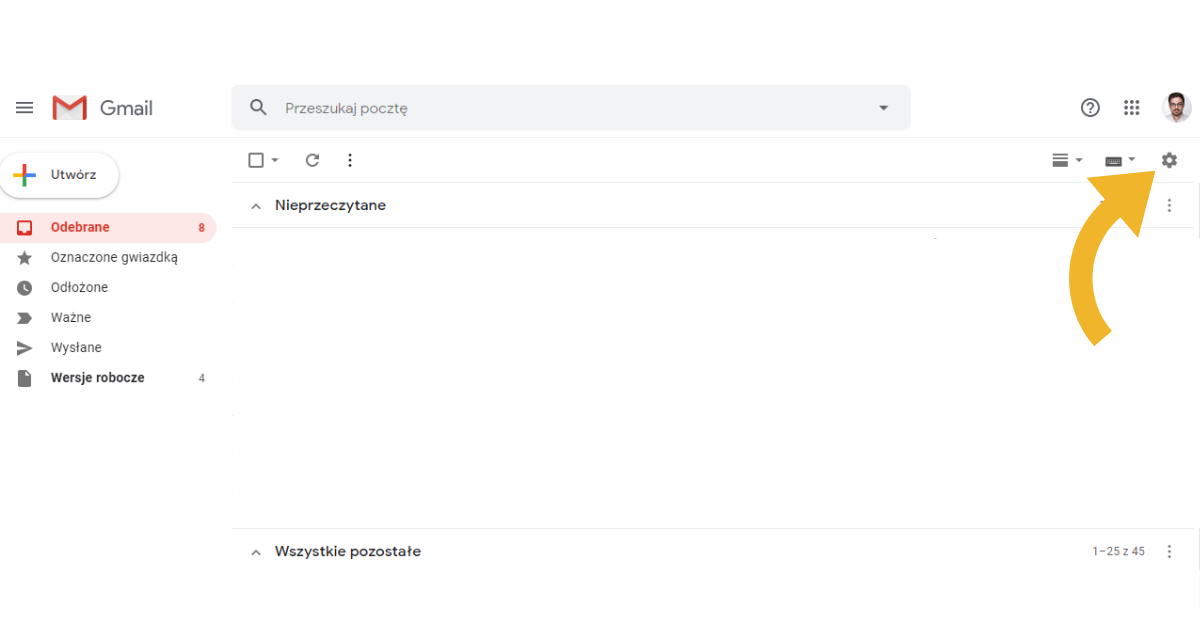Open the Nieprzeczytane section options menu

pos(1170,205)
